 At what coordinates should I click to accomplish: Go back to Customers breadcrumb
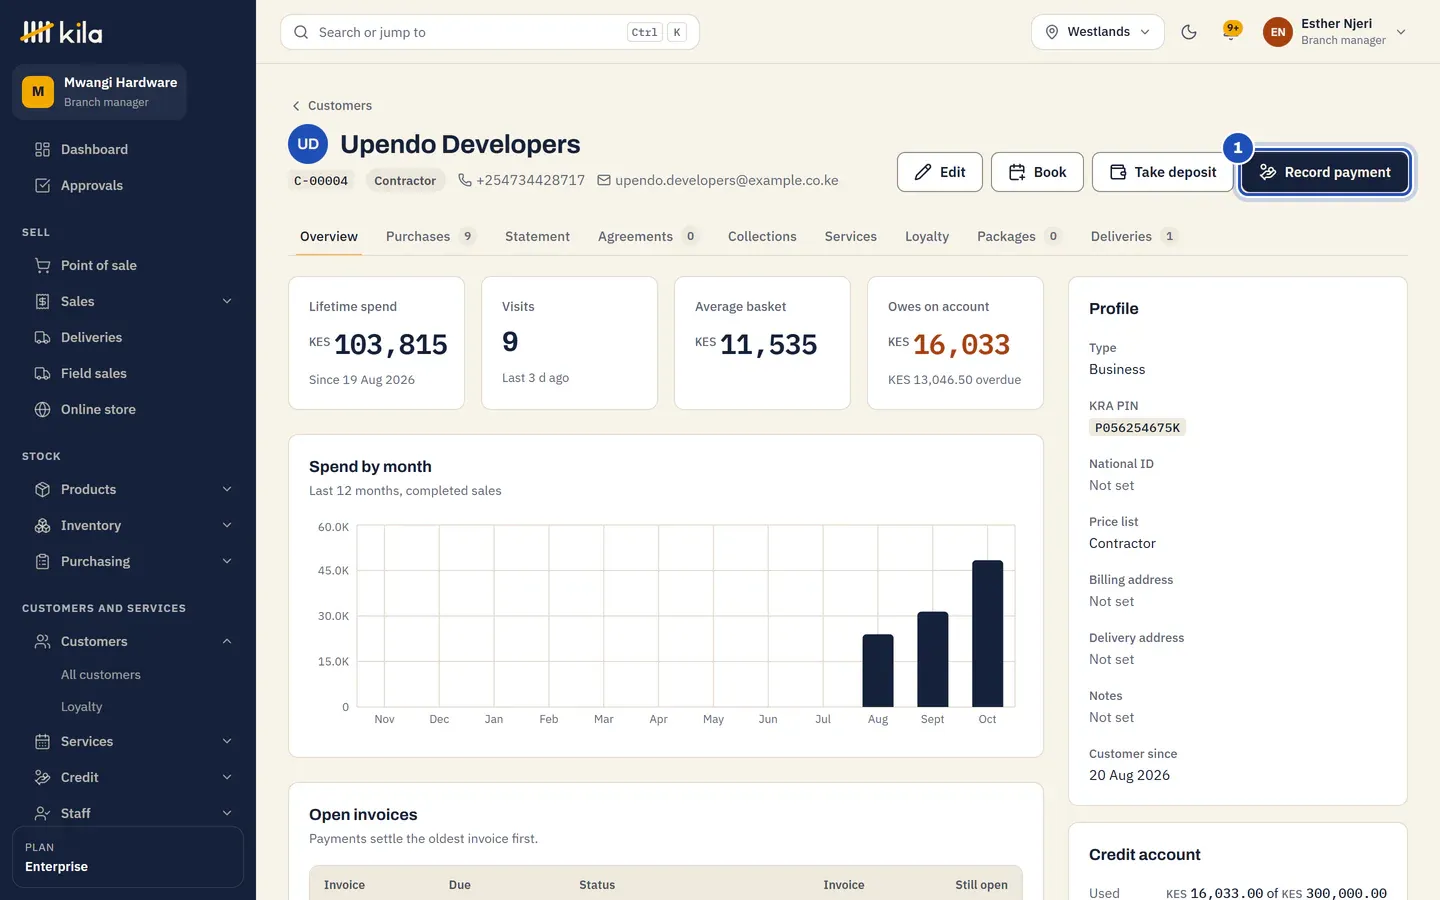click(331, 105)
